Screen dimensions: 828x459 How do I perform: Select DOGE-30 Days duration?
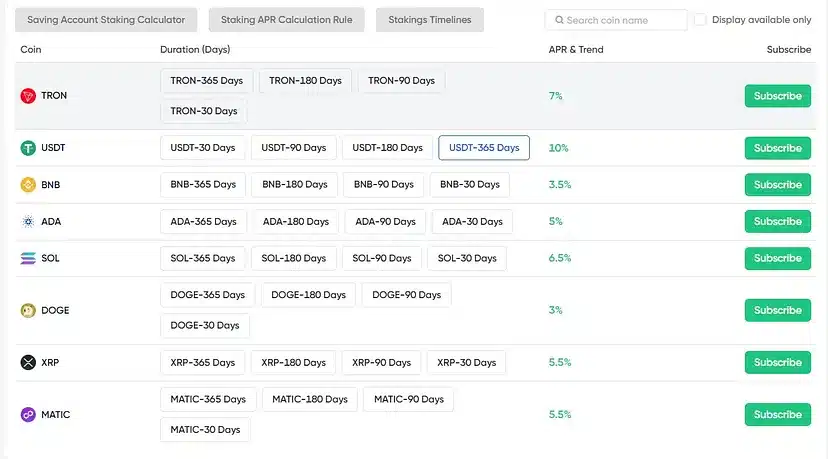point(205,325)
